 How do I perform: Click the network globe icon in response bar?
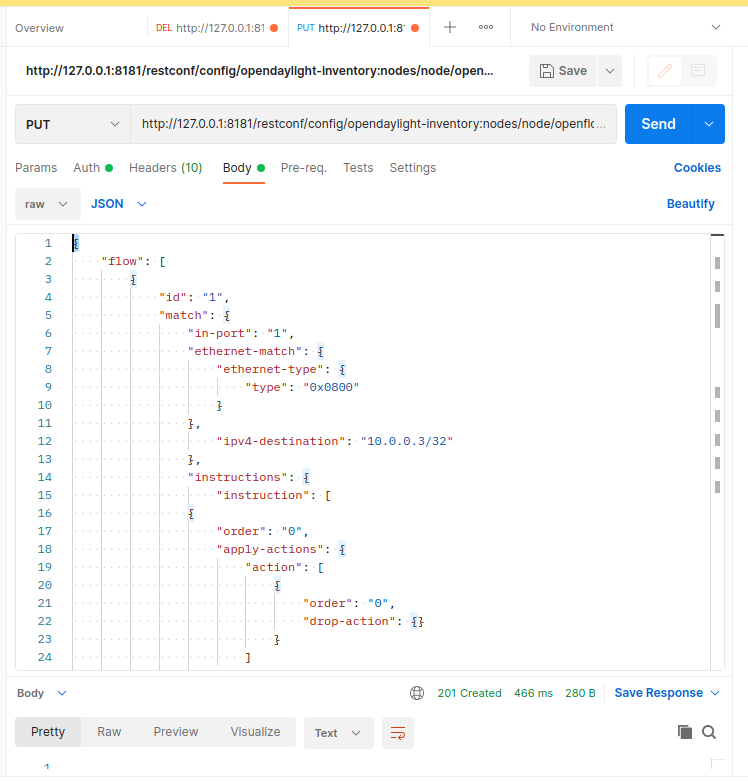point(417,693)
